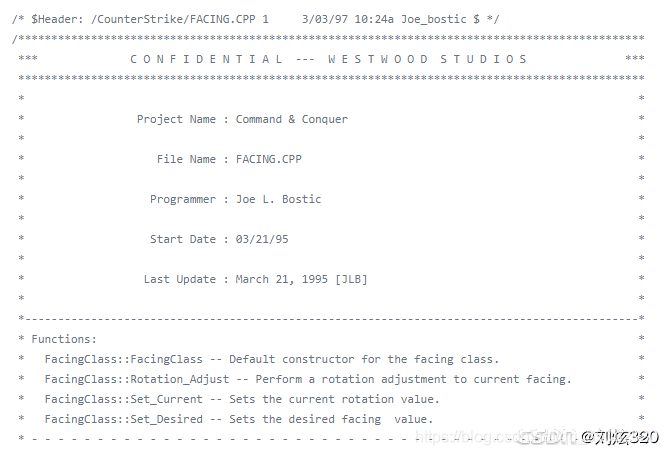Click the Programmer label

[x=183, y=199]
